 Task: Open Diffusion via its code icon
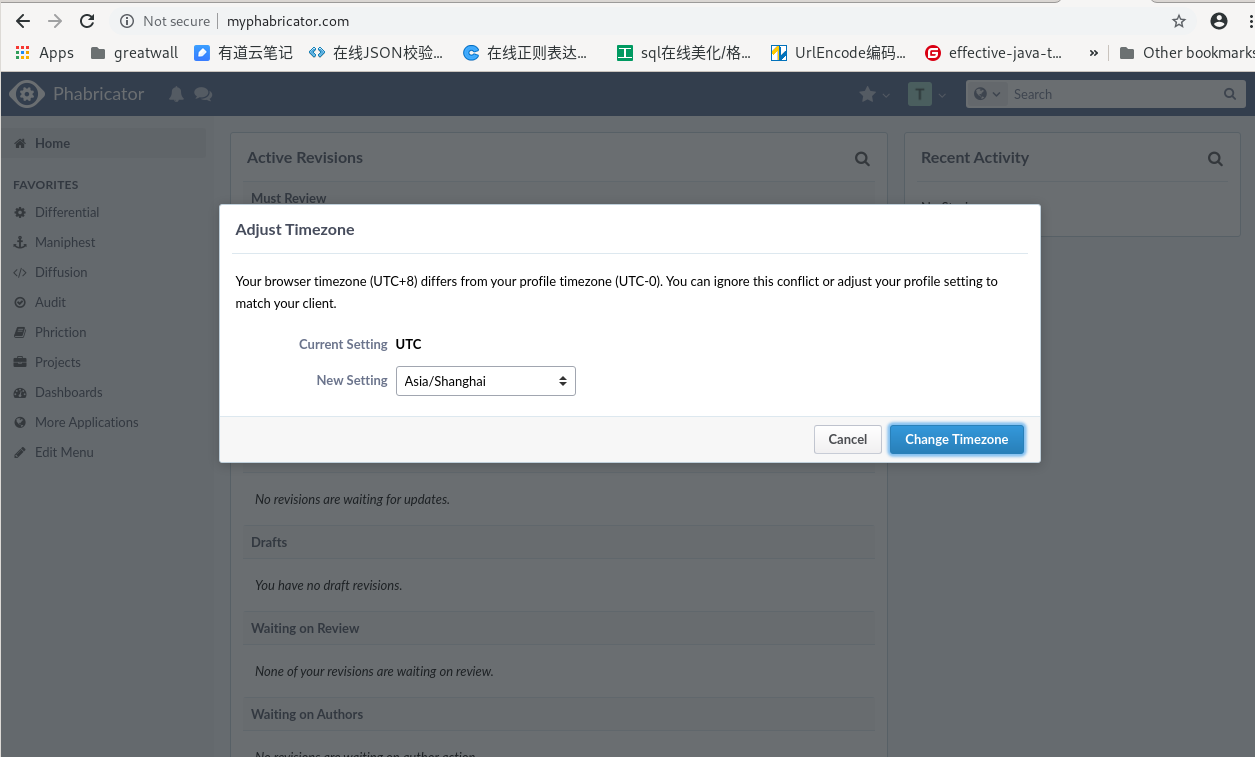(22, 272)
